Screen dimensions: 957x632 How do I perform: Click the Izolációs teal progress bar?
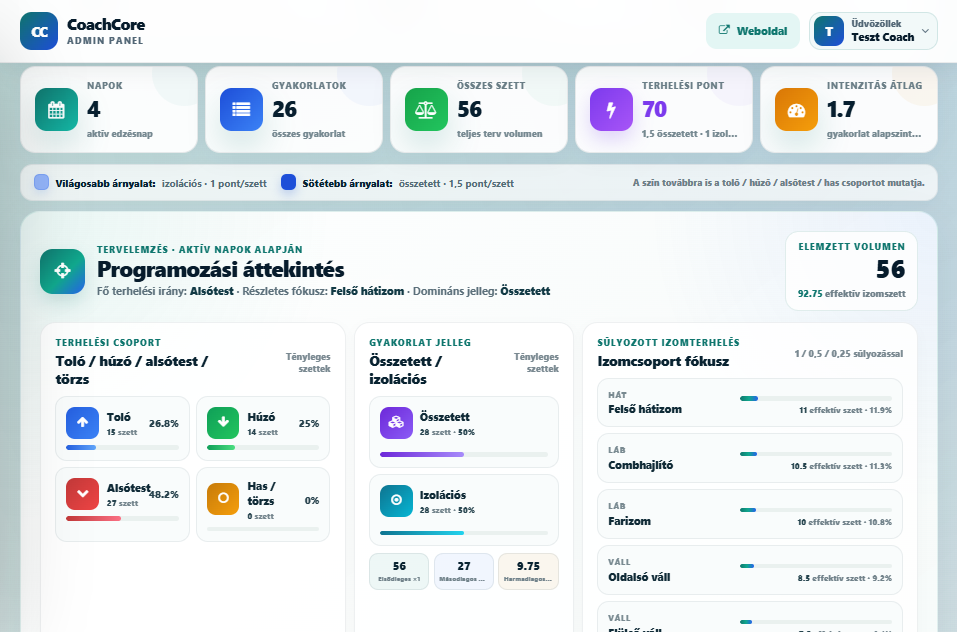coord(464,533)
